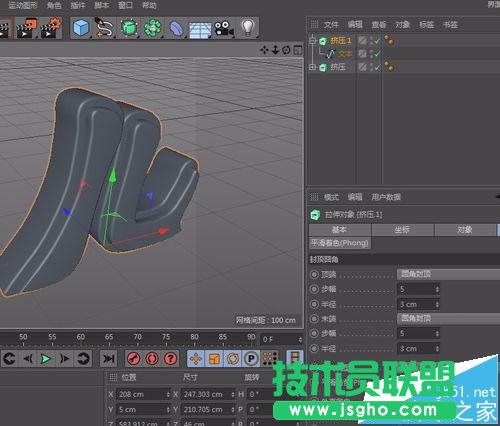Viewport: 500px width, 426px height.
Task: Adjust current frame 0 F stepper
Action: [x=300, y=340]
